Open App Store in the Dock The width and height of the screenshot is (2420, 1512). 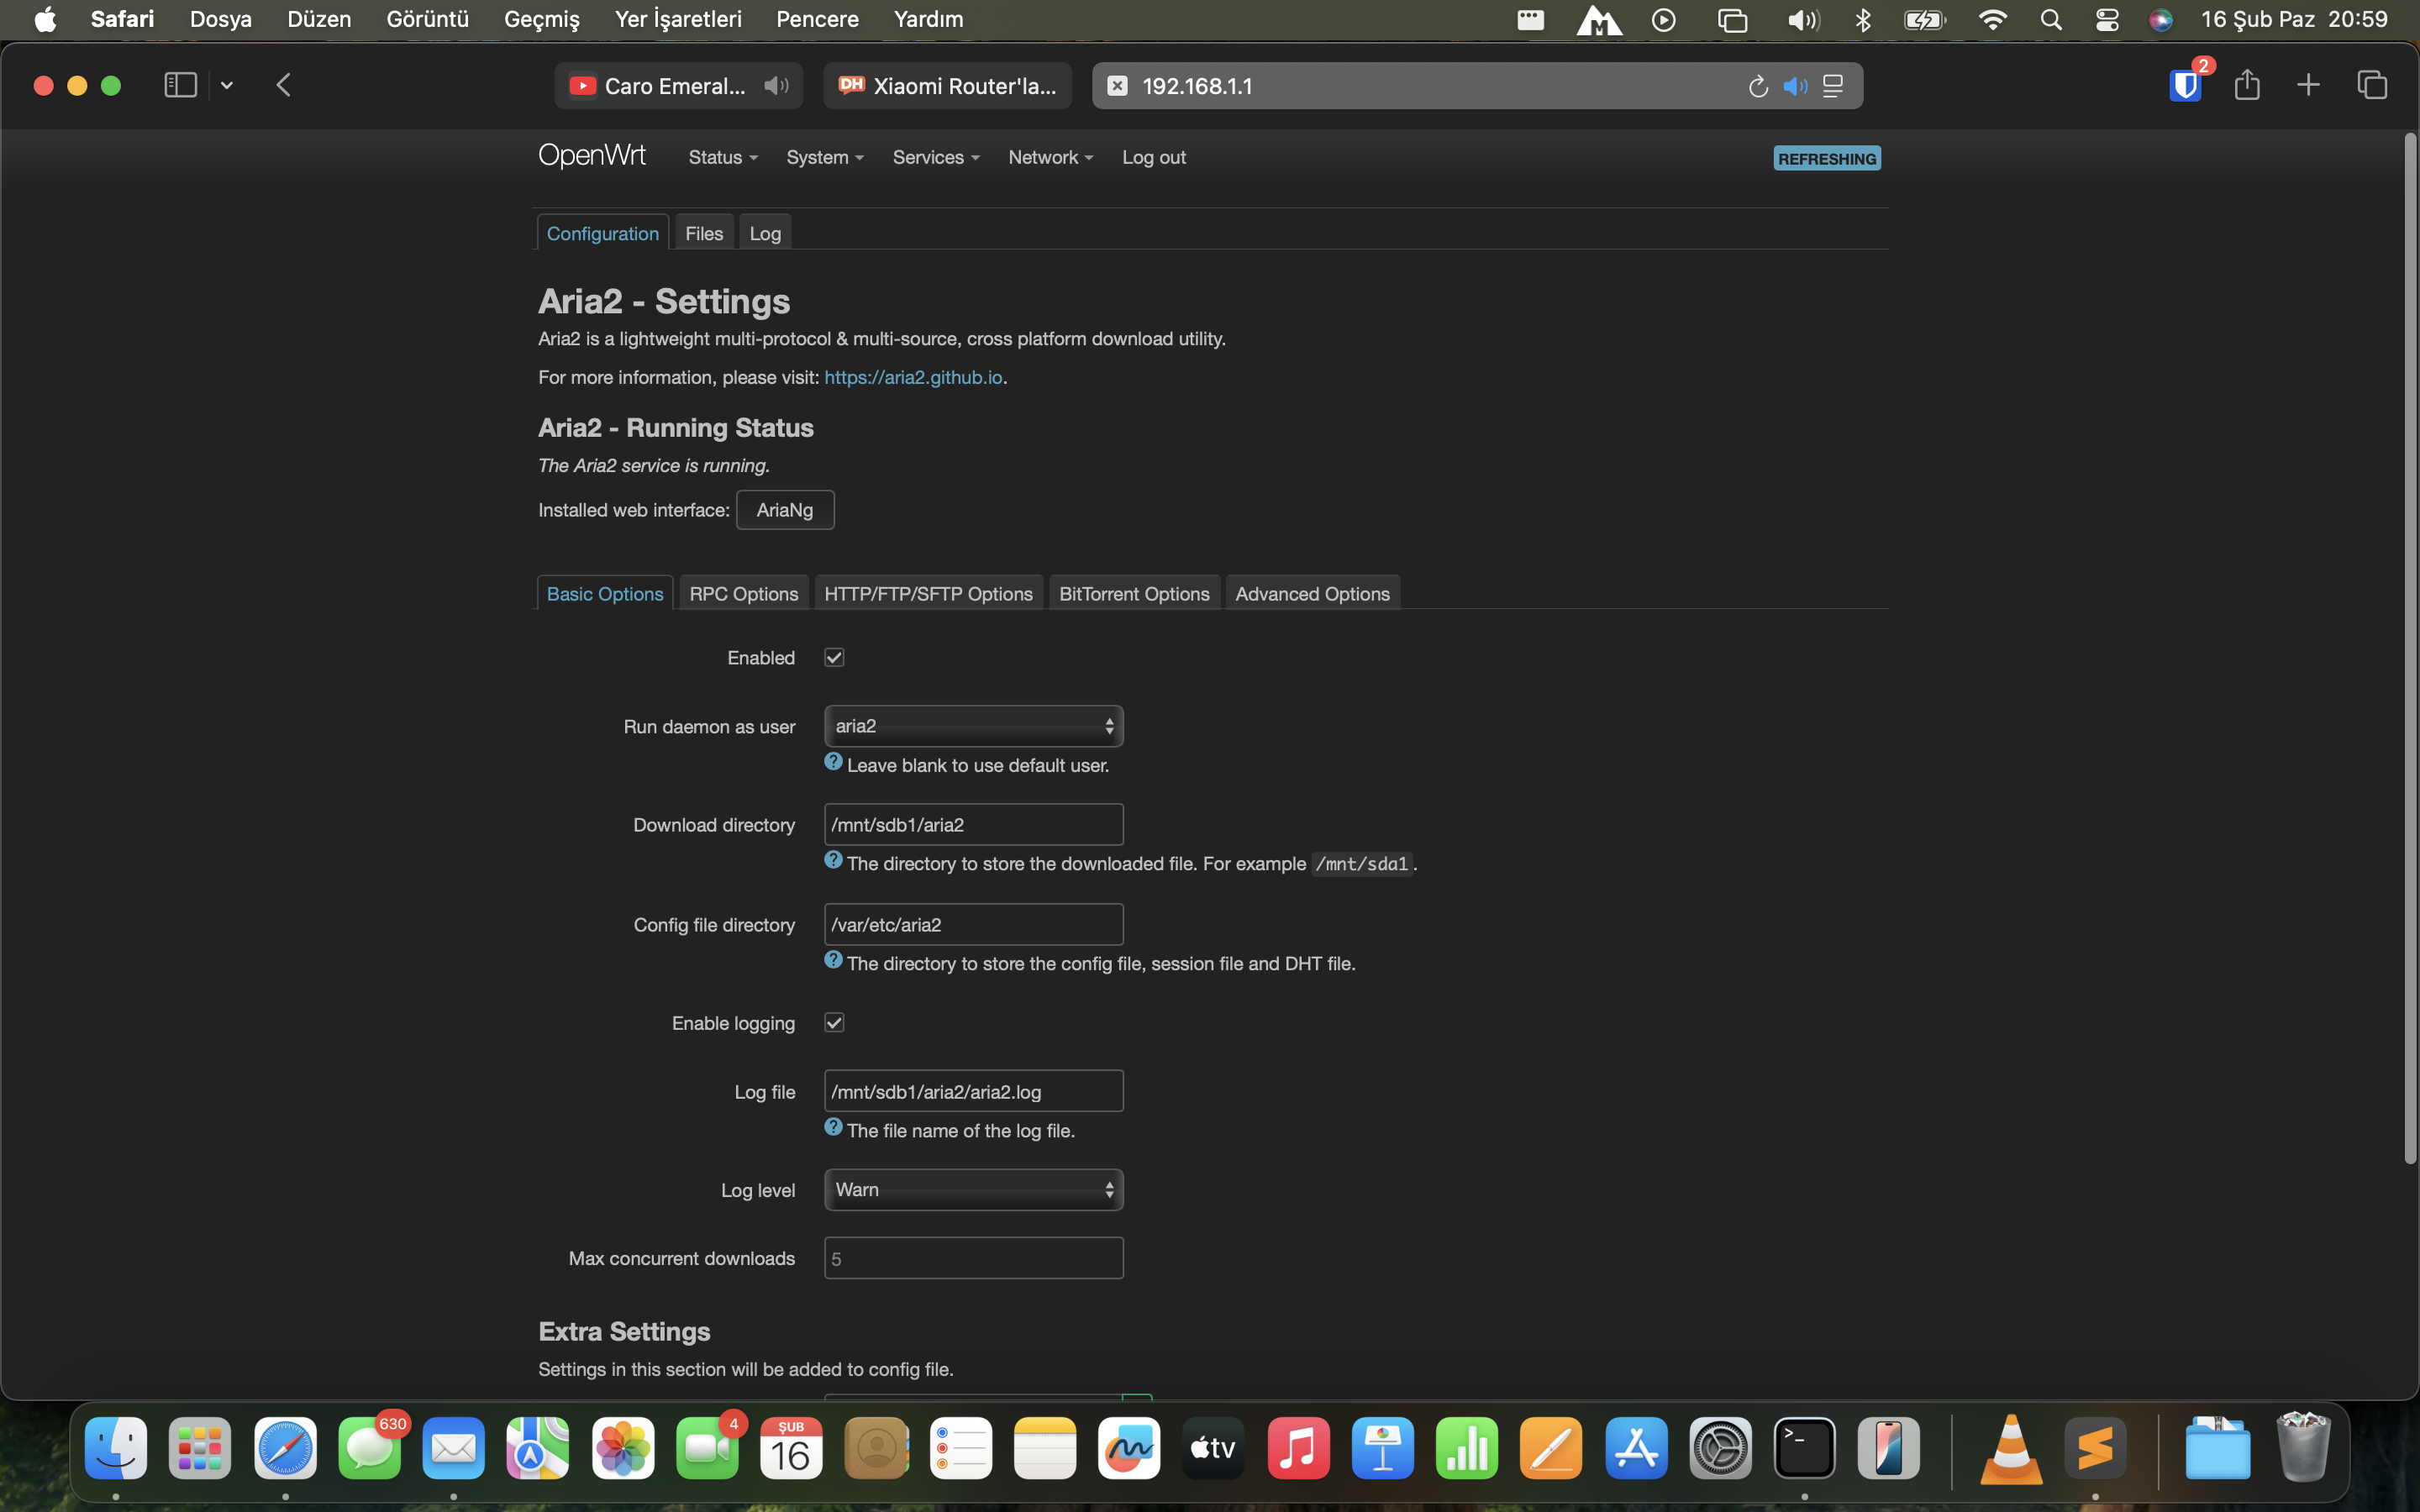click(x=1636, y=1447)
